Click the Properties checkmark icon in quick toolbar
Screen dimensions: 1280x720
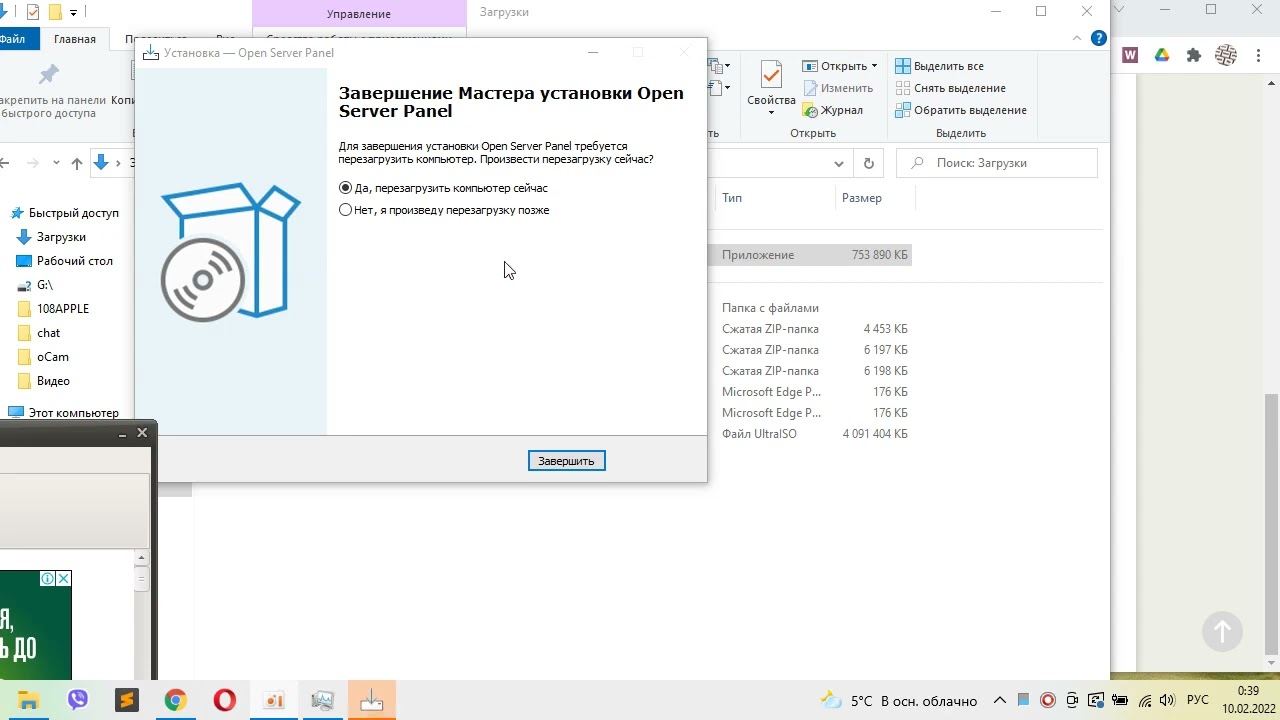point(33,12)
